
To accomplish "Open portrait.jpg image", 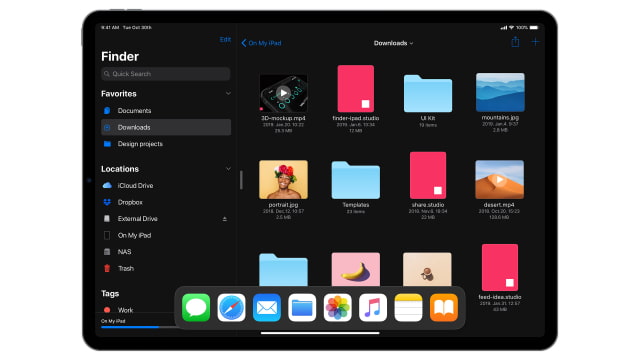I will (x=283, y=180).
